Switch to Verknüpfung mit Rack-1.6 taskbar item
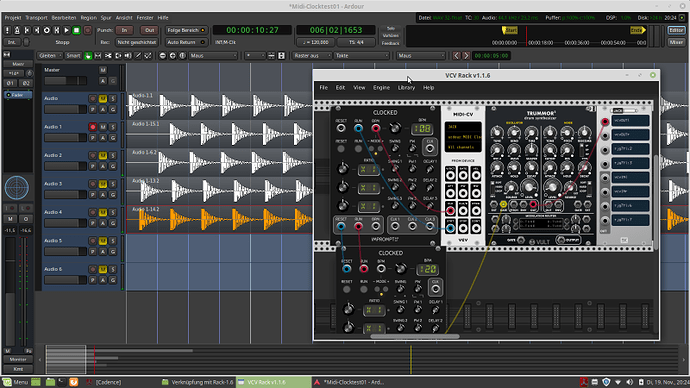This screenshot has width=690, height=388. coord(198,382)
